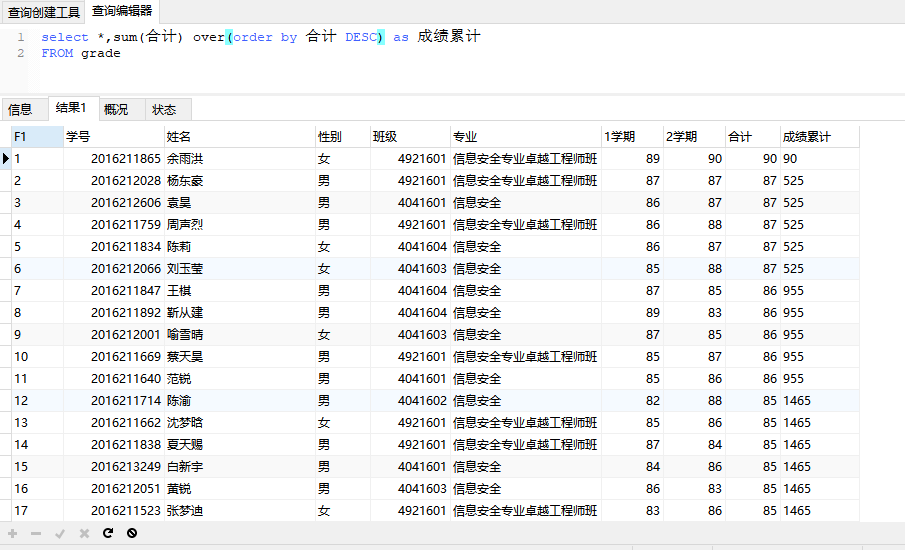This screenshot has height=550, width=905.
Task: Click the delete record minus icon
Action: (36, 533)
